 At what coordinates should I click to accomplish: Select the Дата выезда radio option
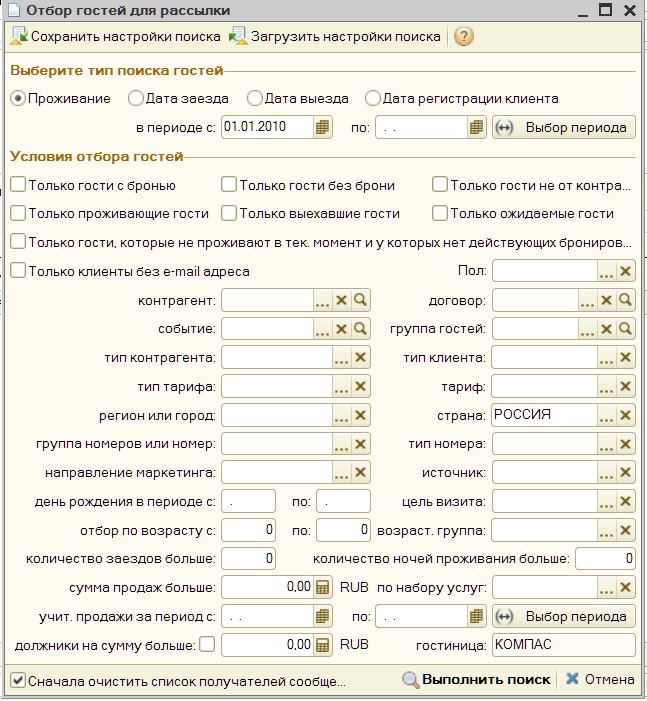pos(254,98)
